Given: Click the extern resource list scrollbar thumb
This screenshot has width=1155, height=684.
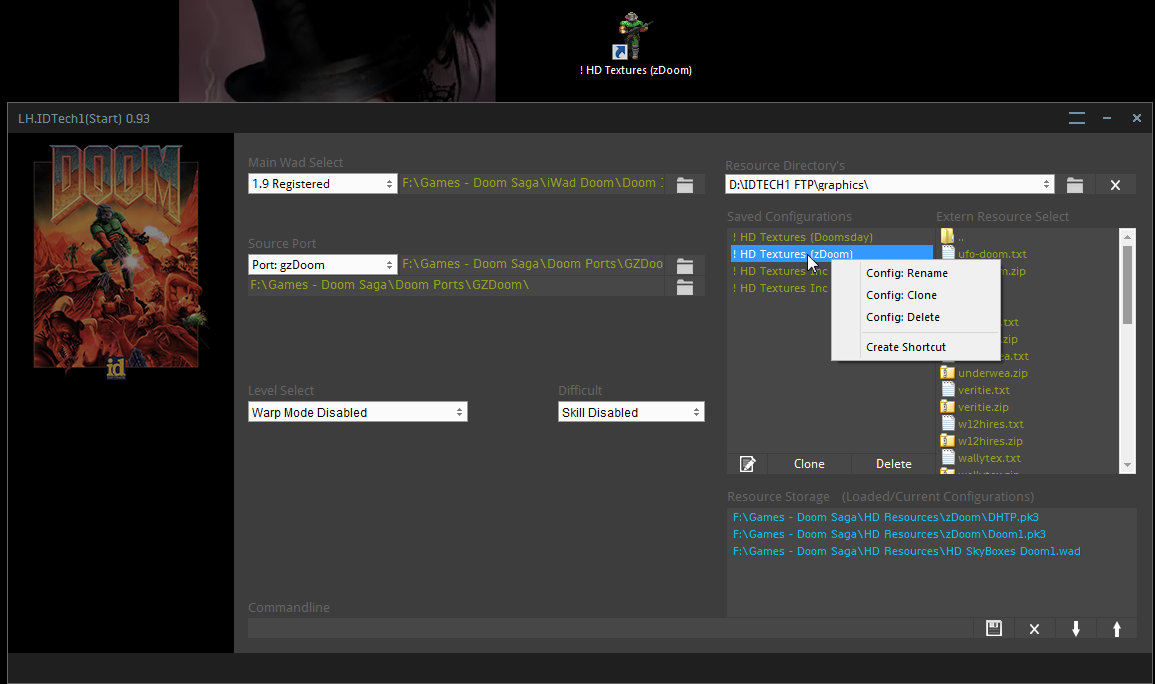Looking at the screenshot, I should 1127,284.
